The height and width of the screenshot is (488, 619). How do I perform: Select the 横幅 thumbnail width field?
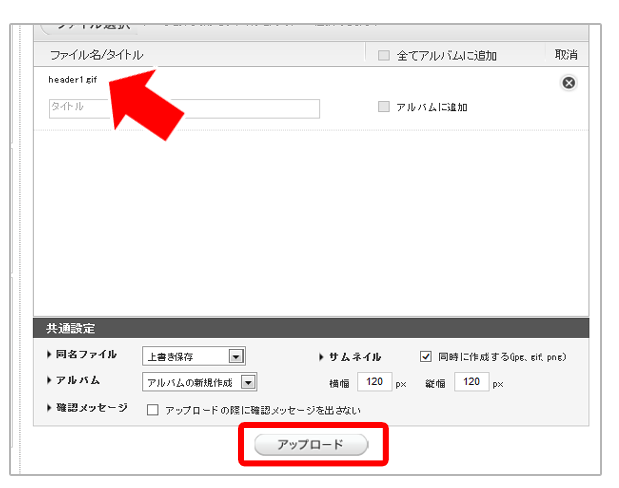click(374, 382)
